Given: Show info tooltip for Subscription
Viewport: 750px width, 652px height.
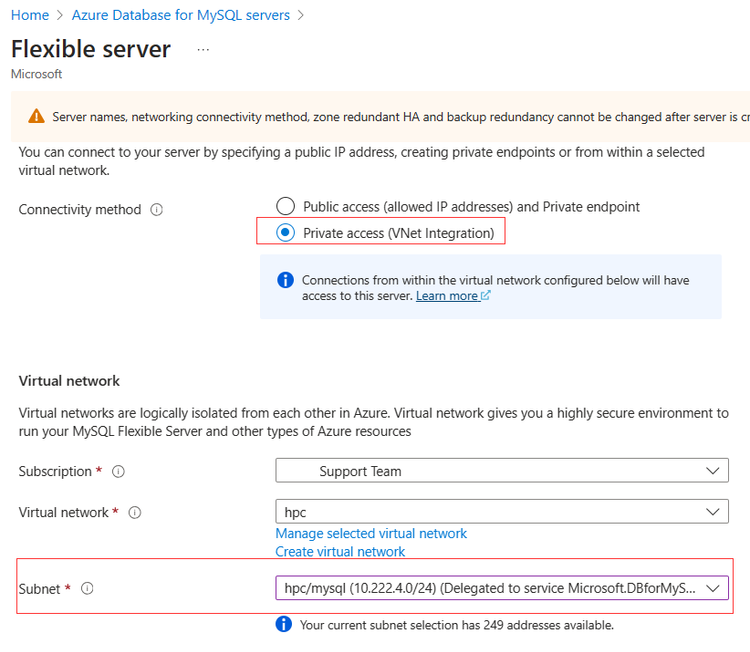Looking at the screenshot, I should pos(118,472).
